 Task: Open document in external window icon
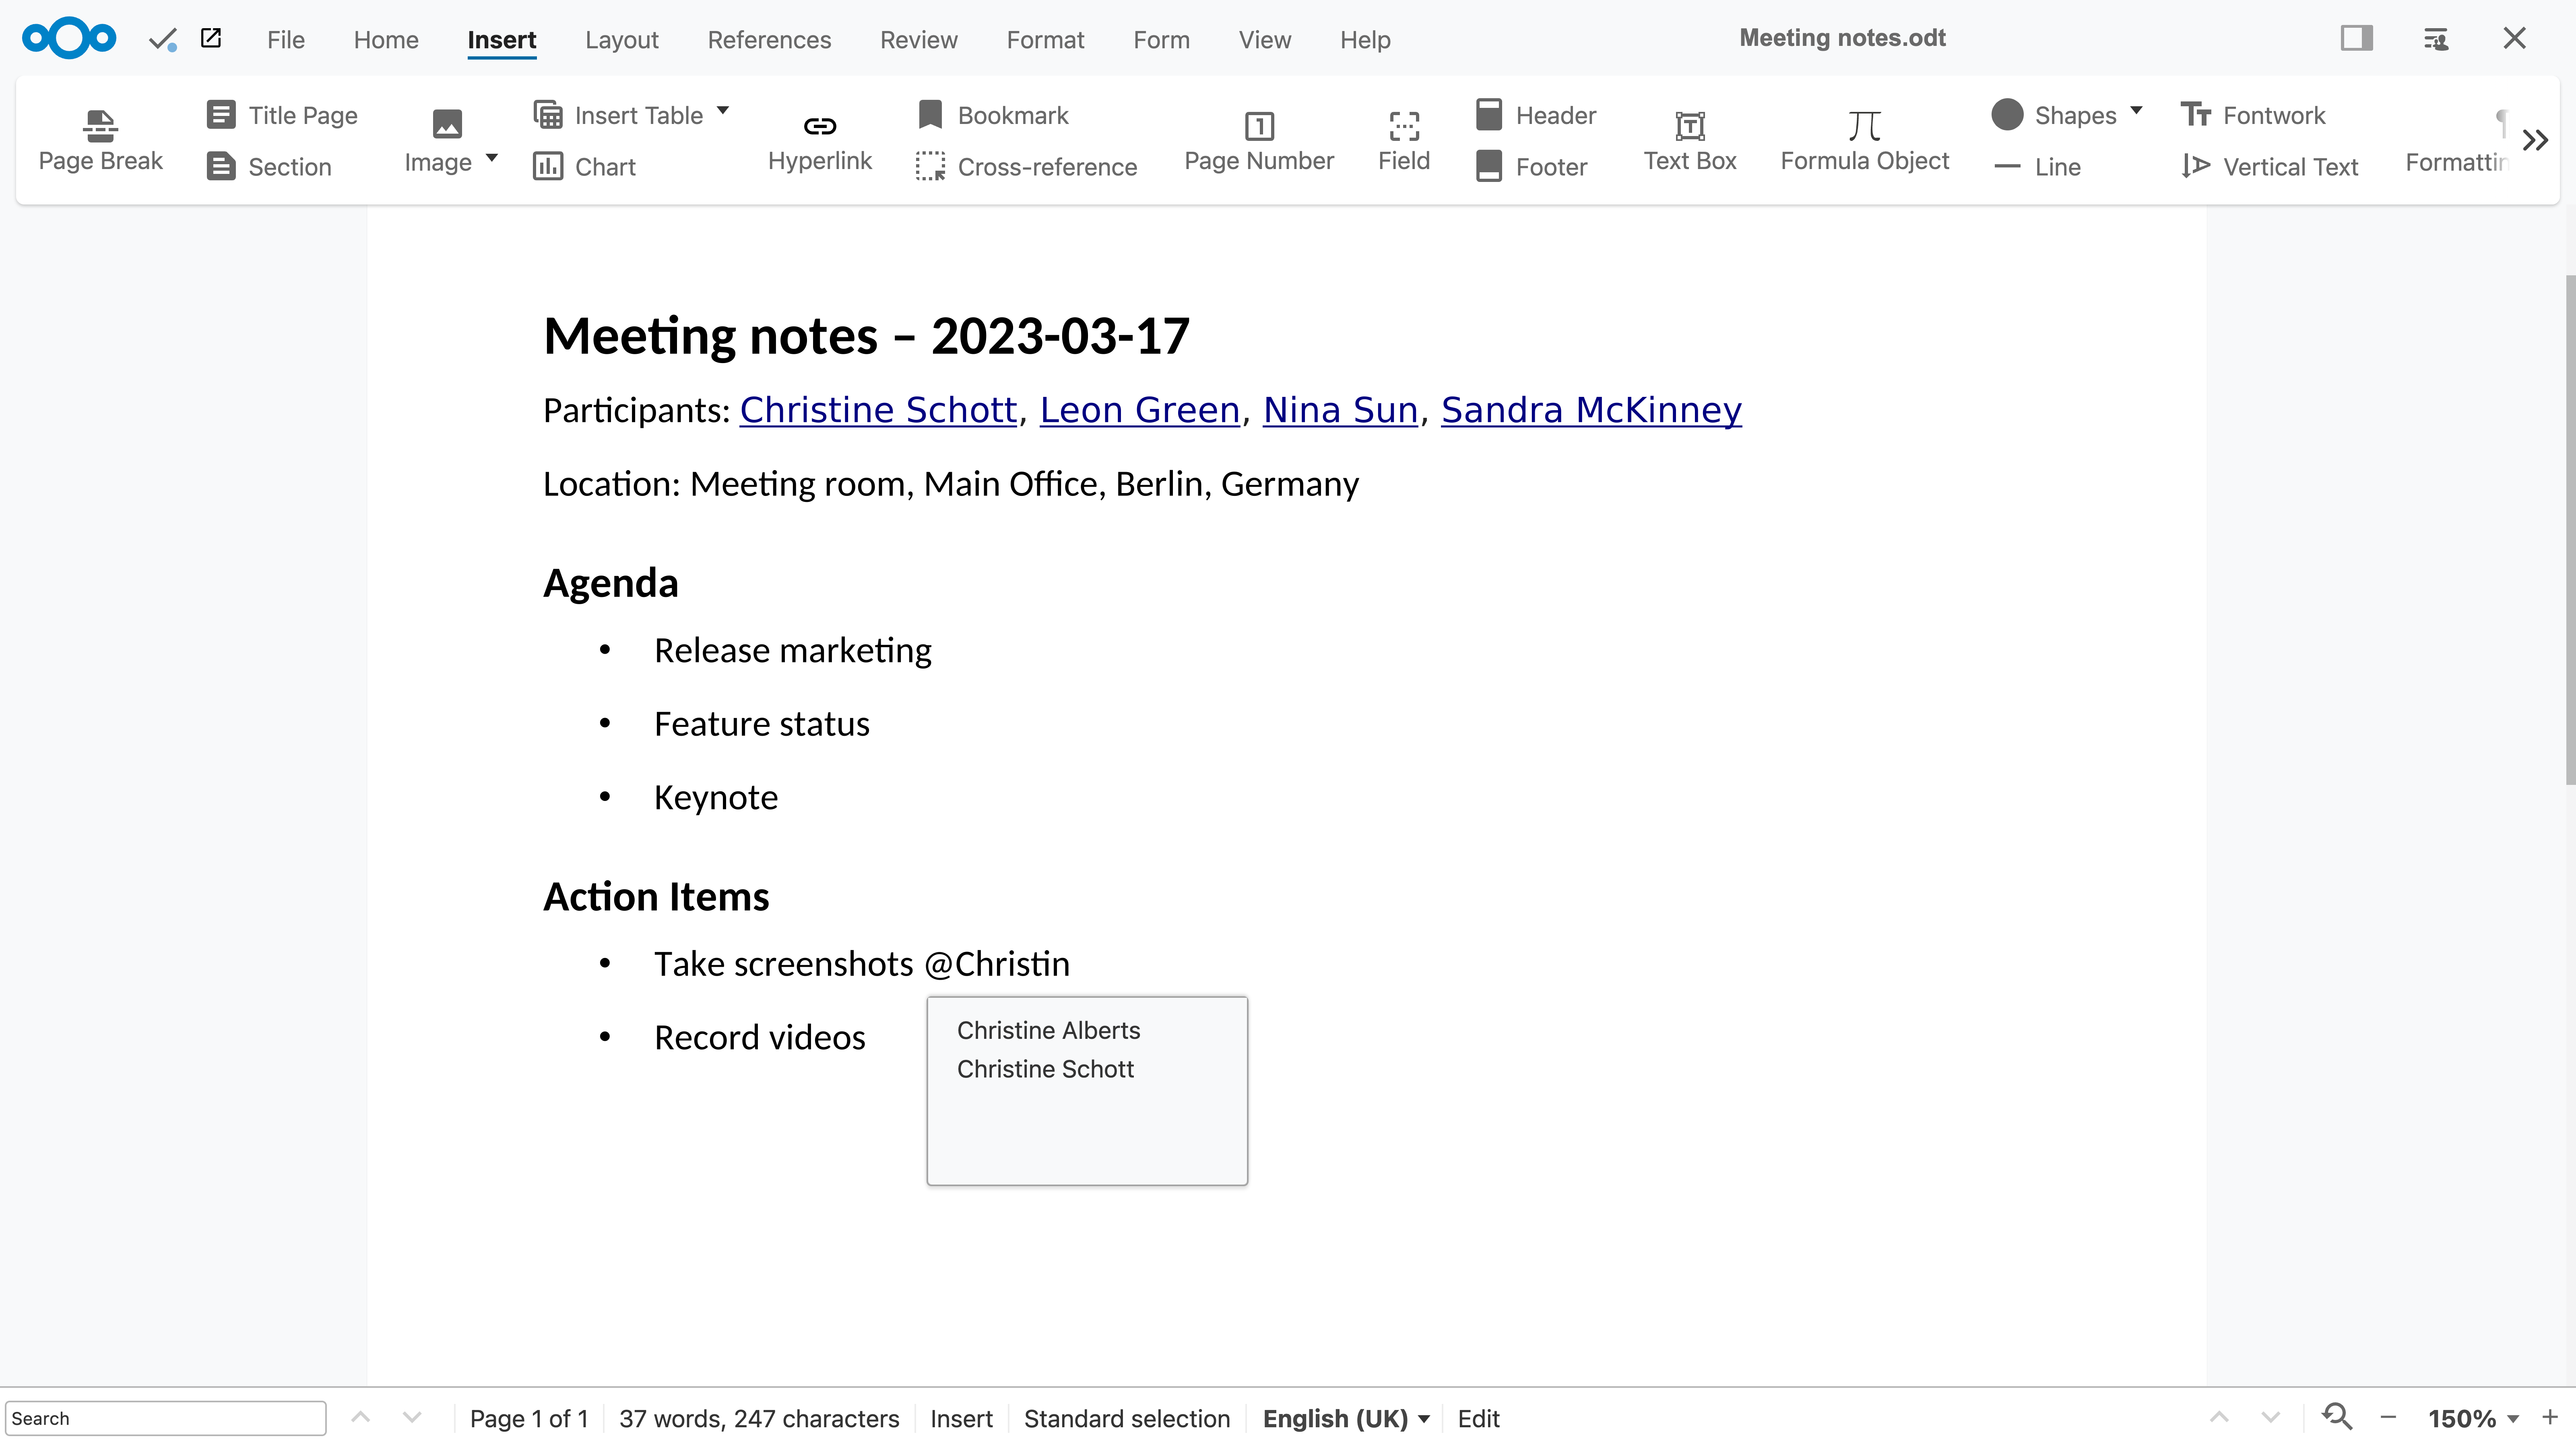(x=211, y=38)
